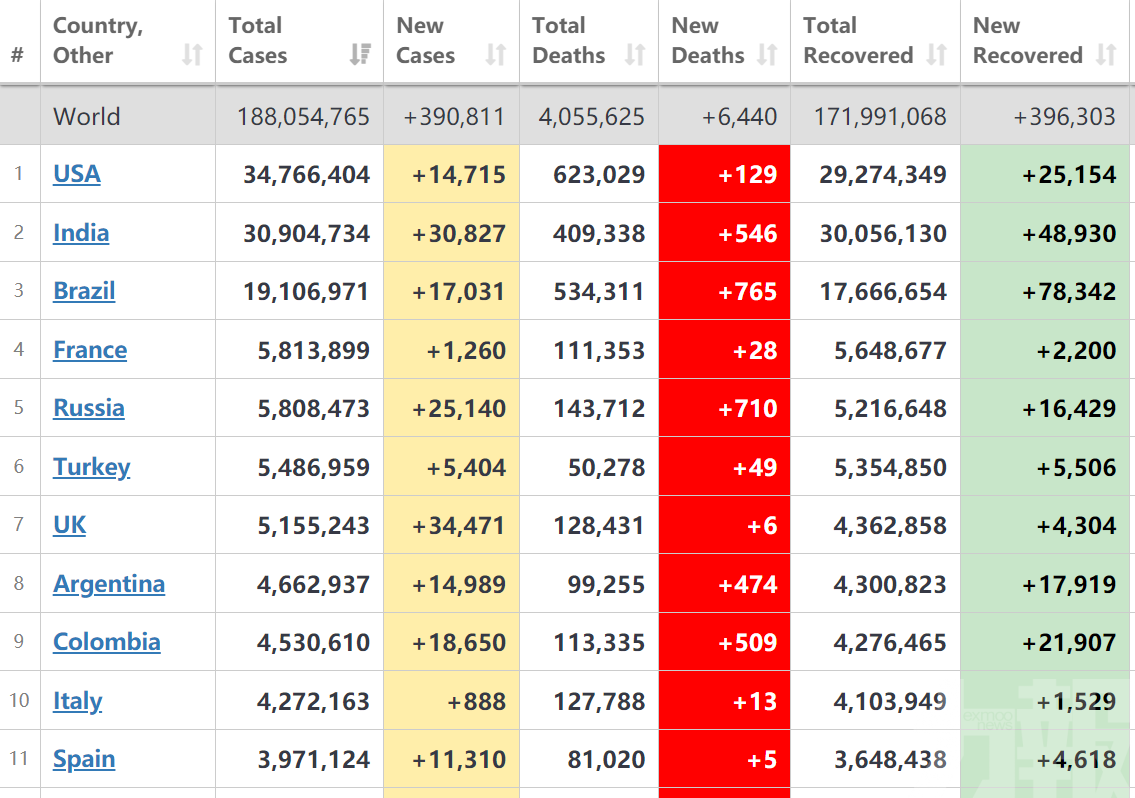
Task: Click New Deaths sort arrows icon
Action: pyautogui.click(x=767, y=54)
